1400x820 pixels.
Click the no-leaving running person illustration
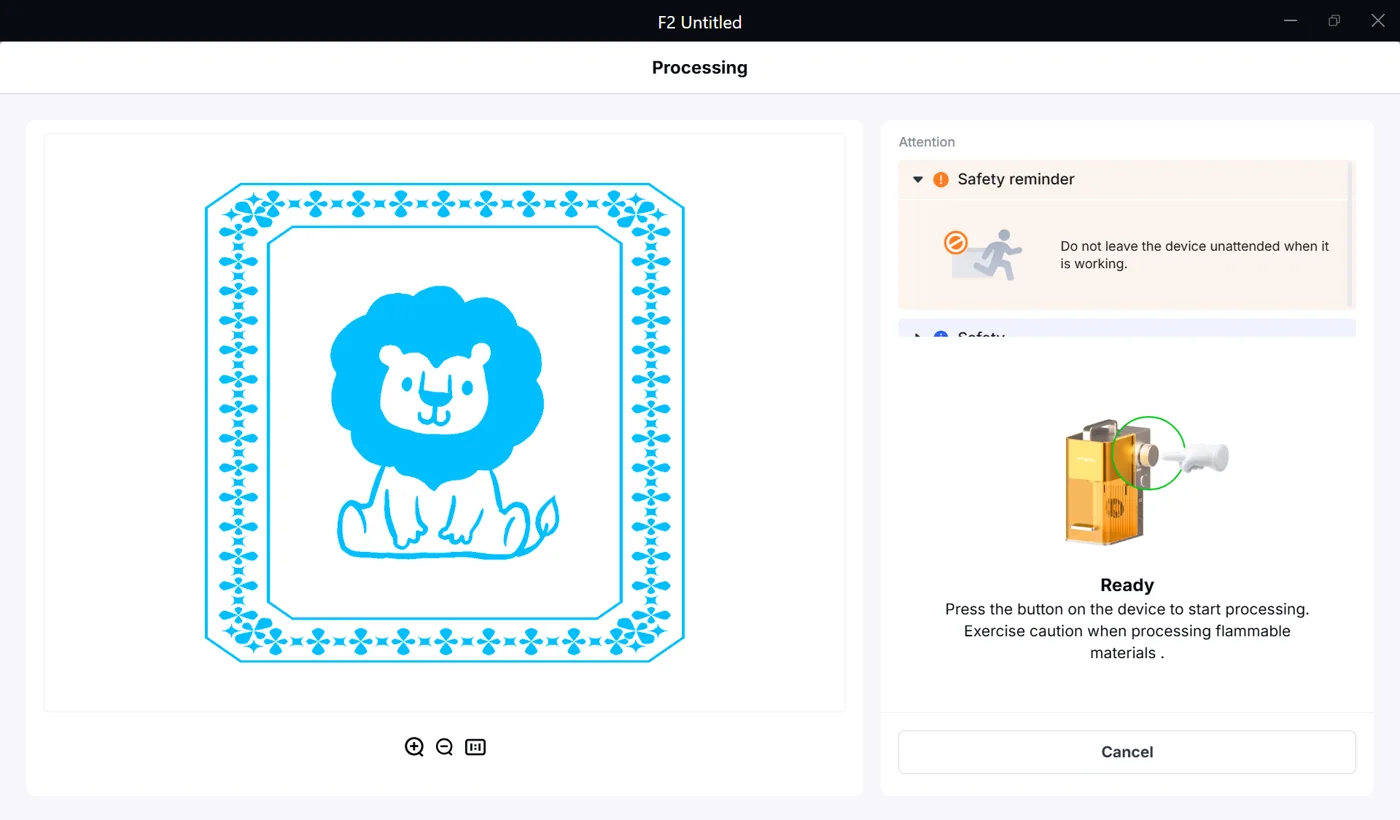click(x=984, y=255)
